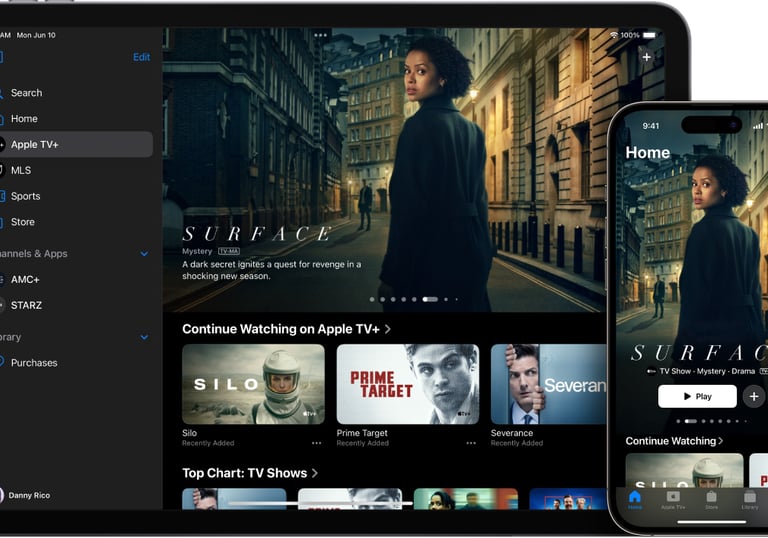
Task: Open third Top Chart show thumbnail
Action: [x=466, y=499]
